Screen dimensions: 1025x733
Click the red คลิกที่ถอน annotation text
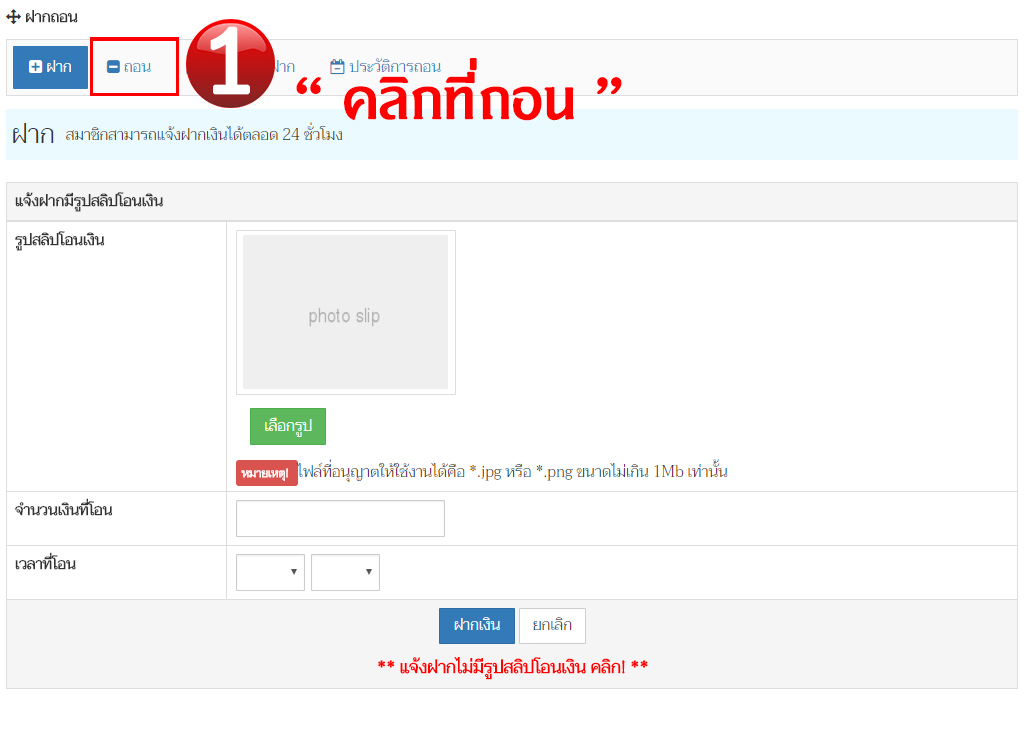[460, 98]
